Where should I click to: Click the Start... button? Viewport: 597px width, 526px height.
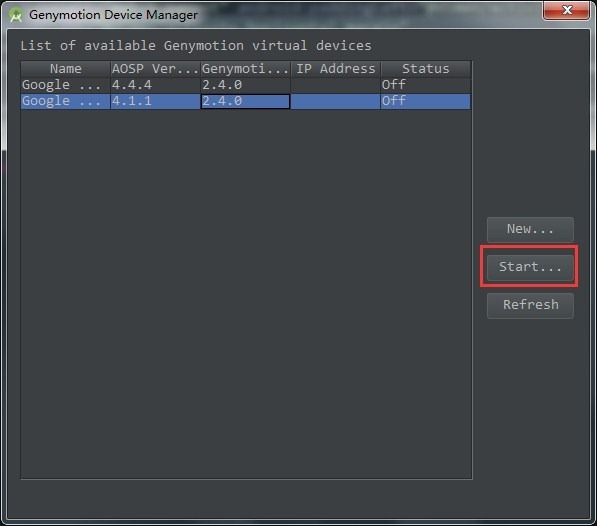pos(530,267)
